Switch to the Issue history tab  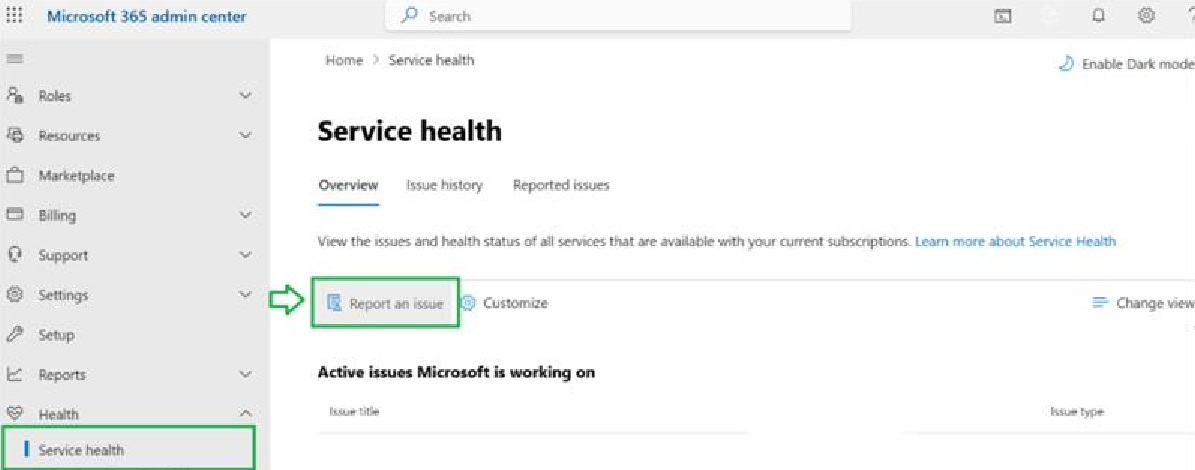click(444, 185)
